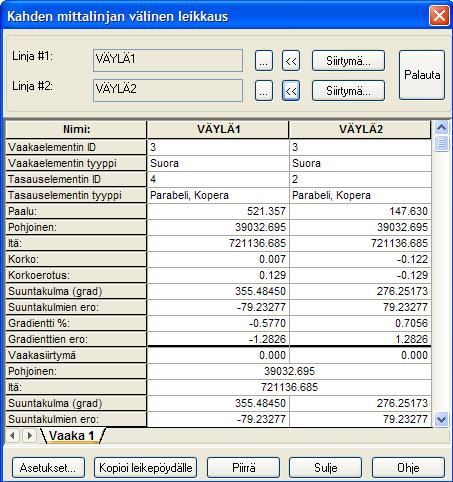Click the scroll up arrow of the table
Image resolution: width=453 pixels, height=482 pixels.
[x=442, y=128]
